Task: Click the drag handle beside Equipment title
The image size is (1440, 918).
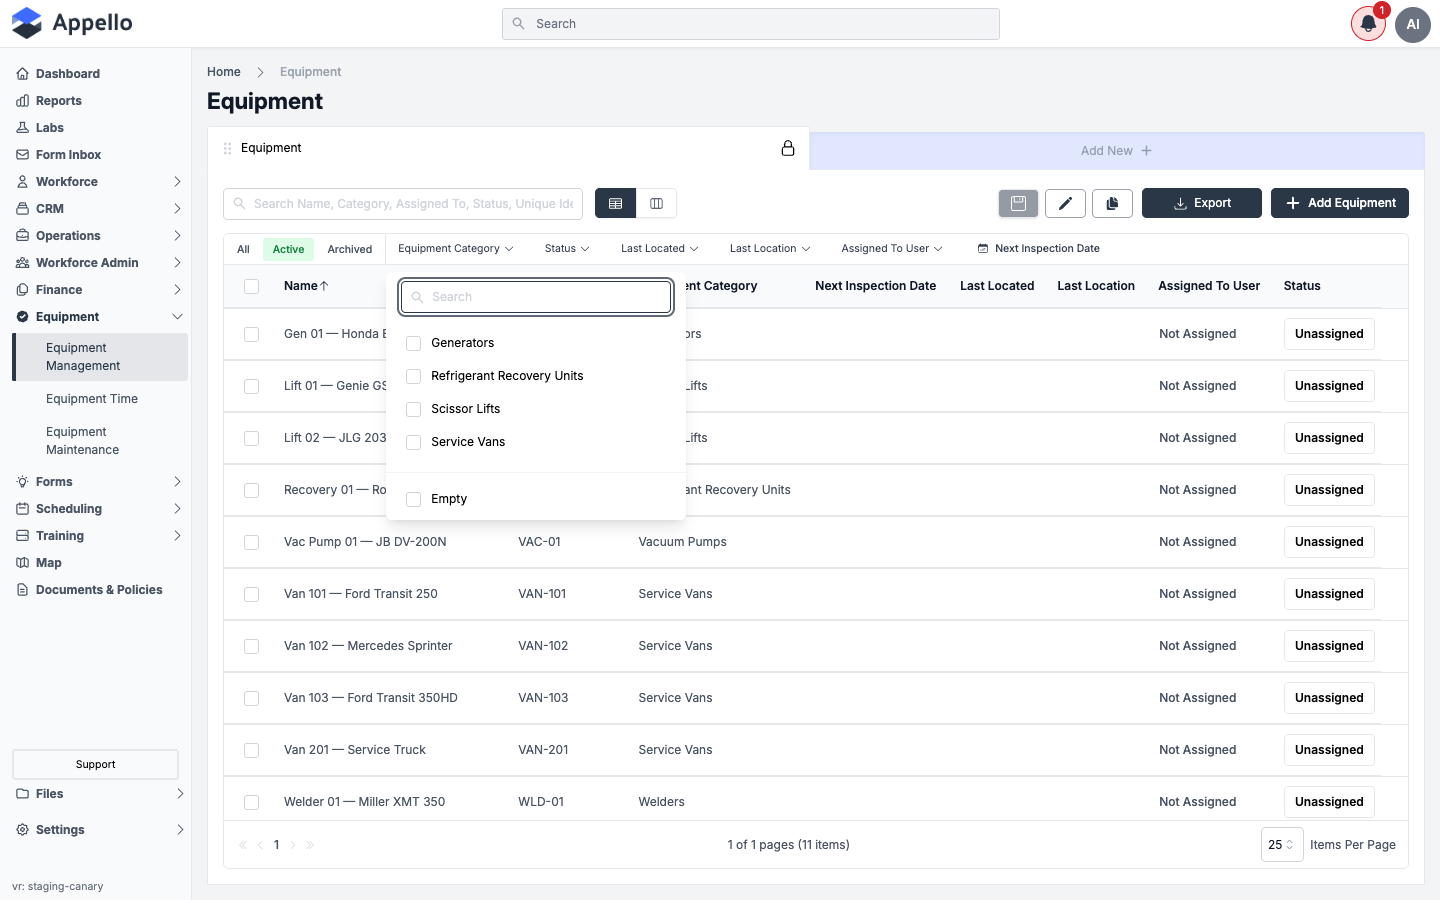Action: (227, 148)
